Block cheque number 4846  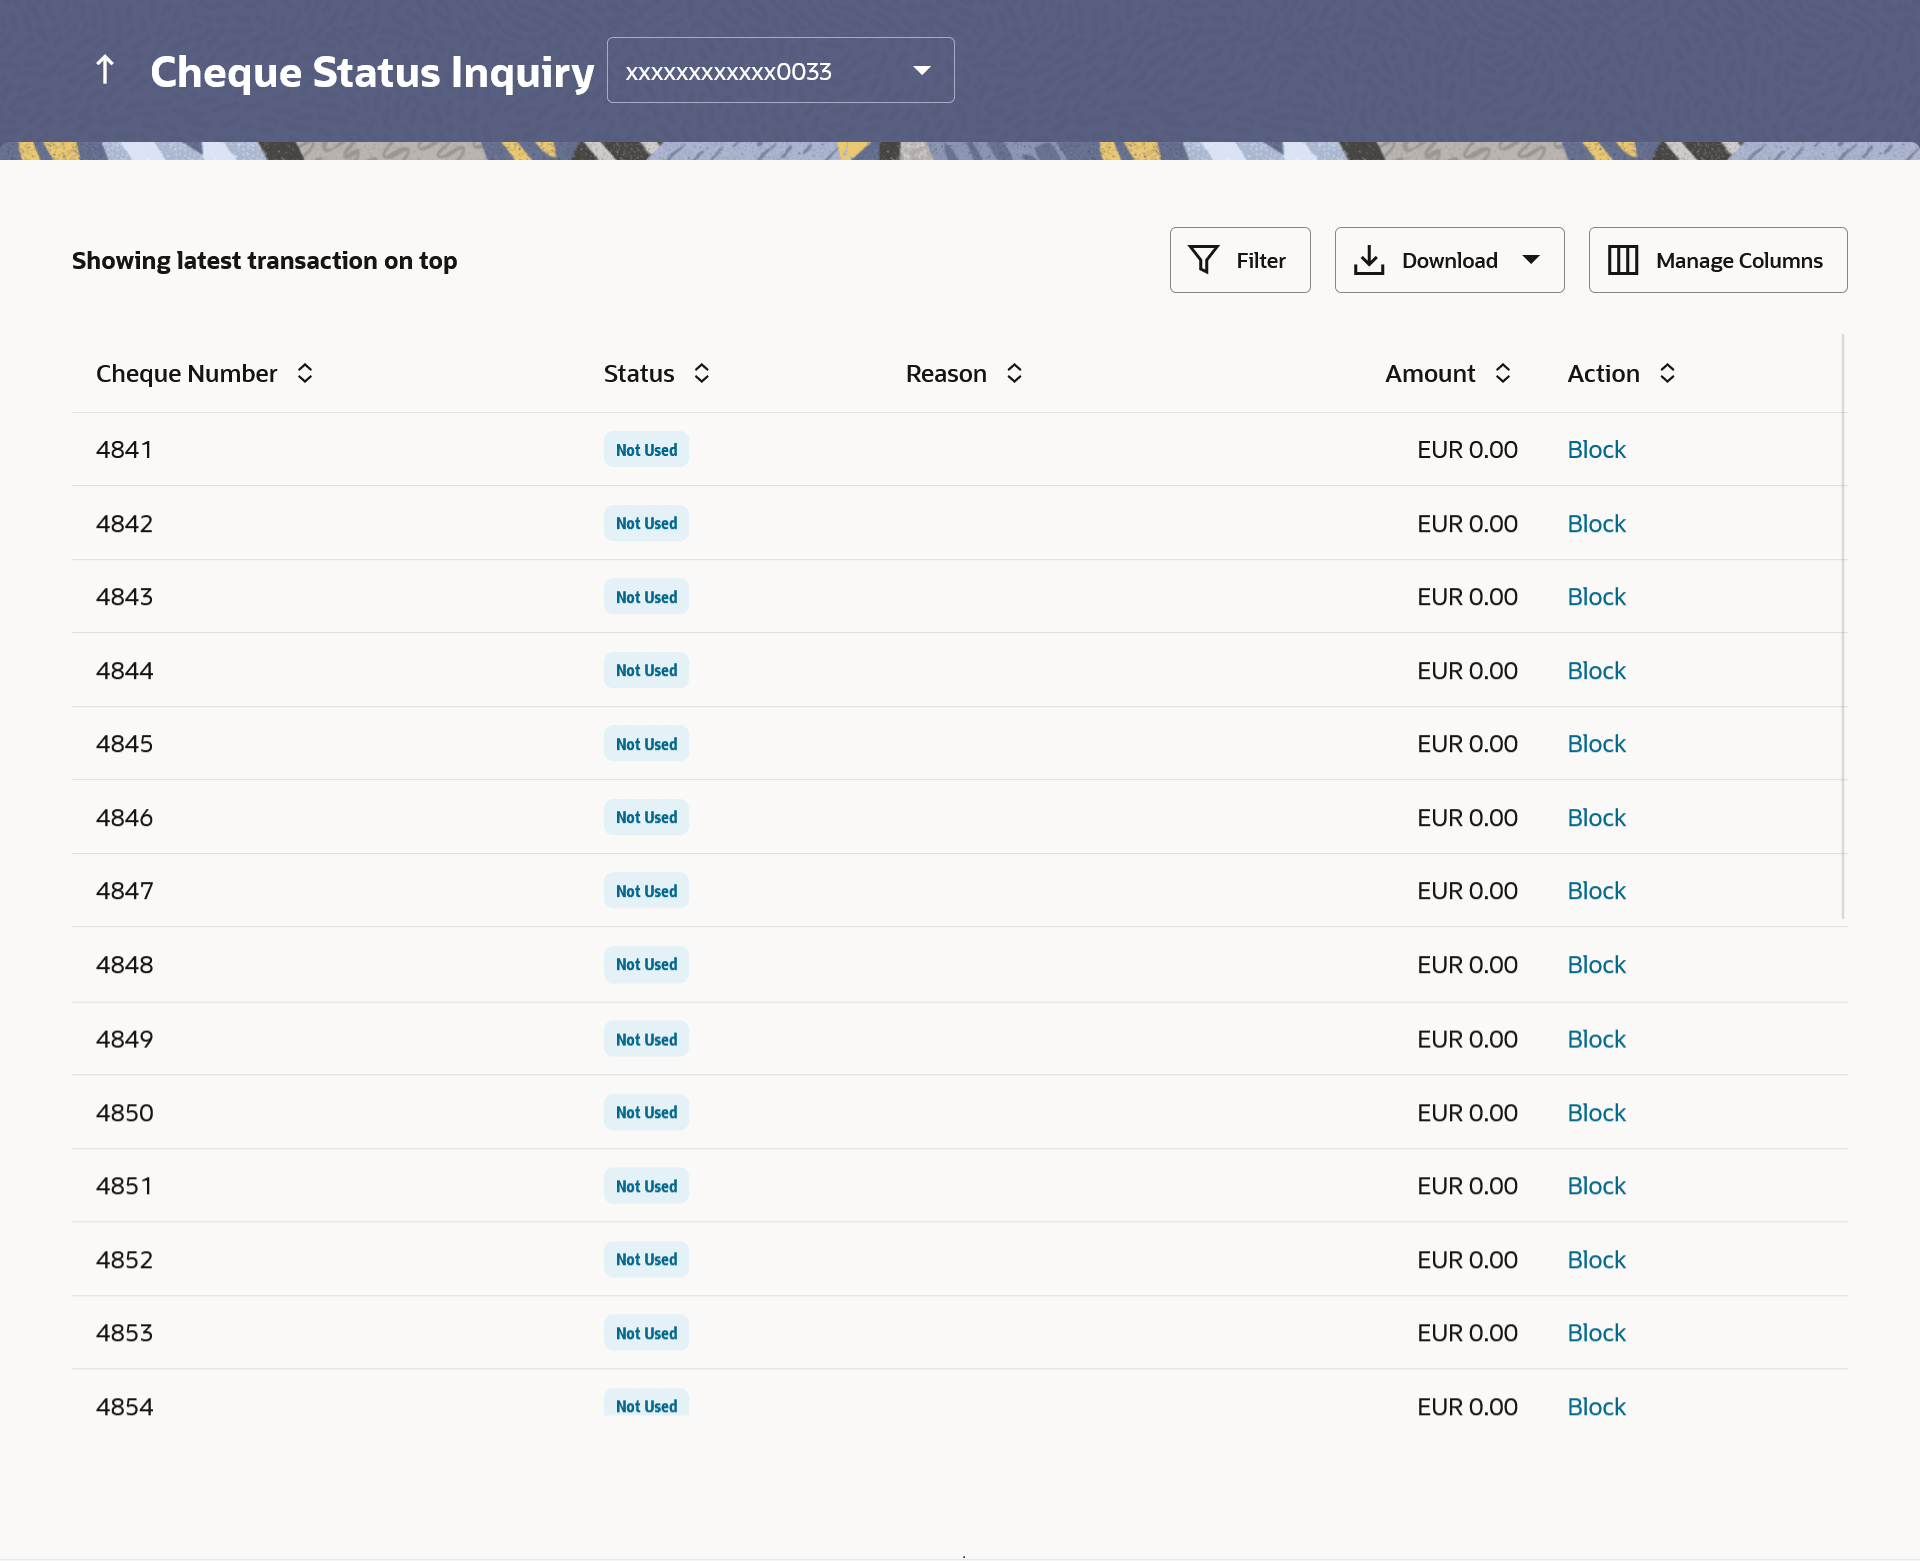(x=1596, y=818)
